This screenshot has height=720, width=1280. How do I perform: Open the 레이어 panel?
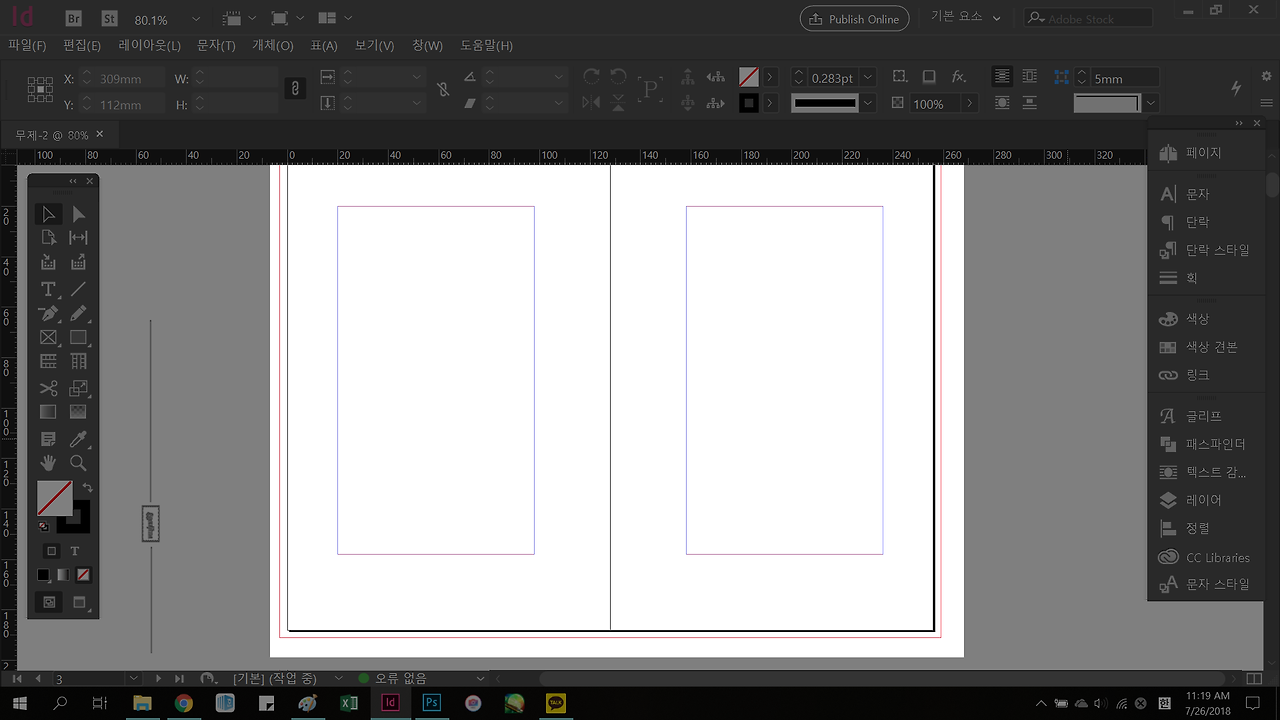(x=1203, y=500)
